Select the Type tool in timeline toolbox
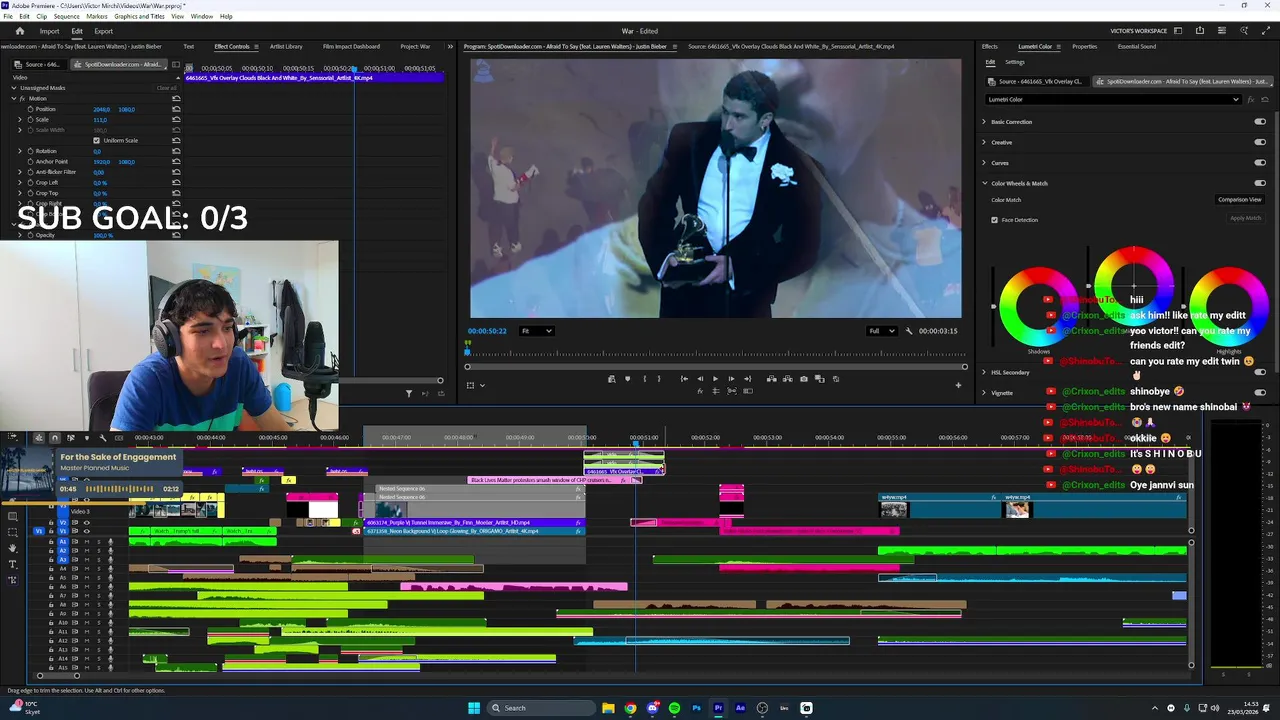Image resolution: width=1280 pixels, height=720 pixels. point(13,564)
